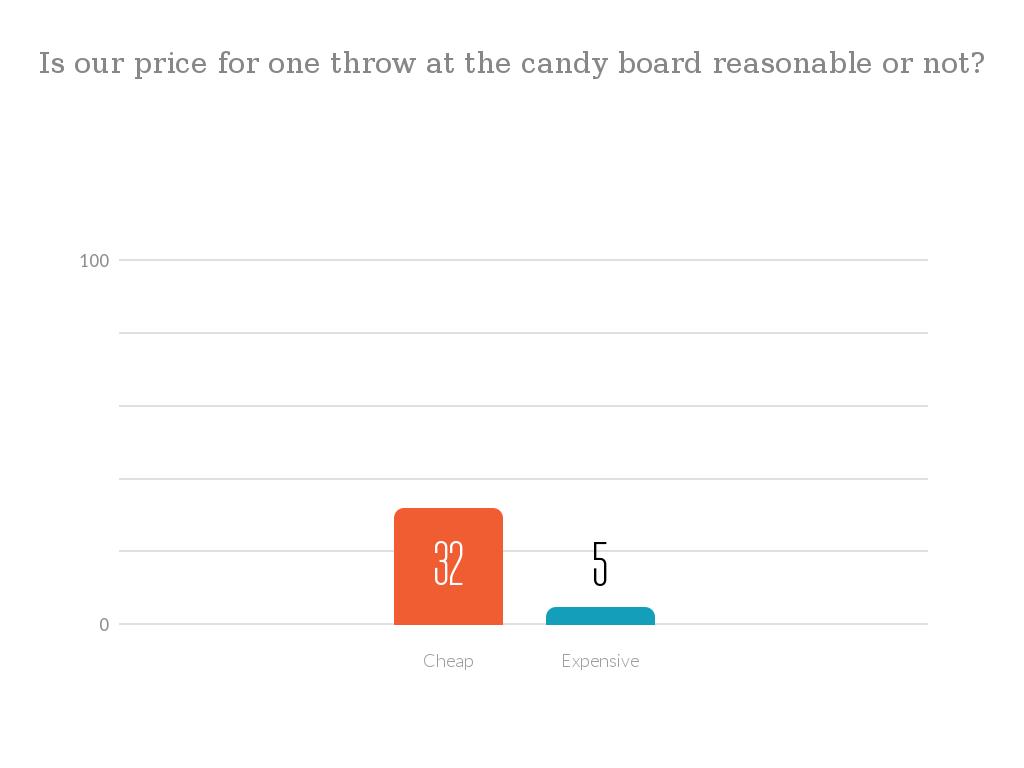The width and height of the screenshot is (1024, 768).
Task: Click the 0 y-axis label
Action: click(x=104, y=625)
